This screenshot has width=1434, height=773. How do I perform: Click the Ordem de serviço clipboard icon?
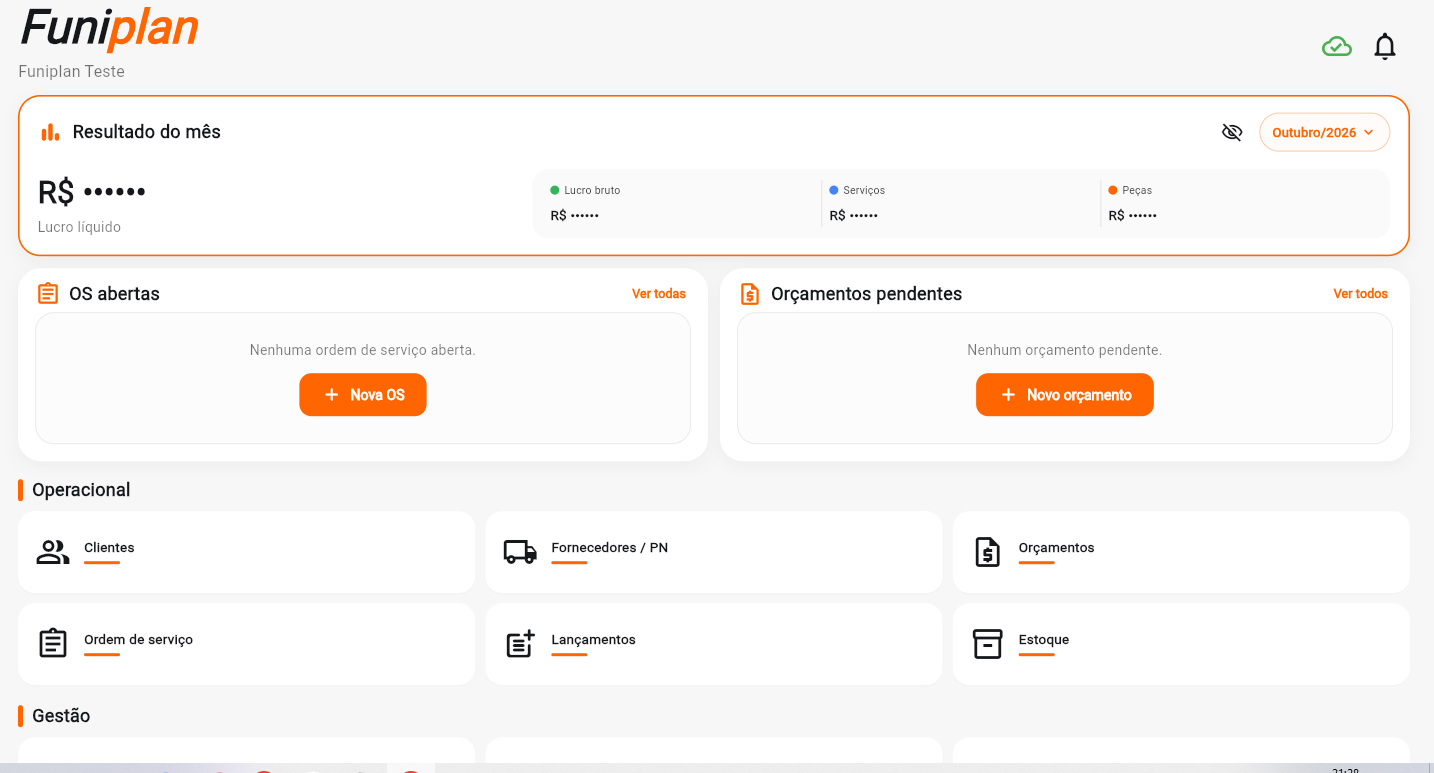(53, 643)
